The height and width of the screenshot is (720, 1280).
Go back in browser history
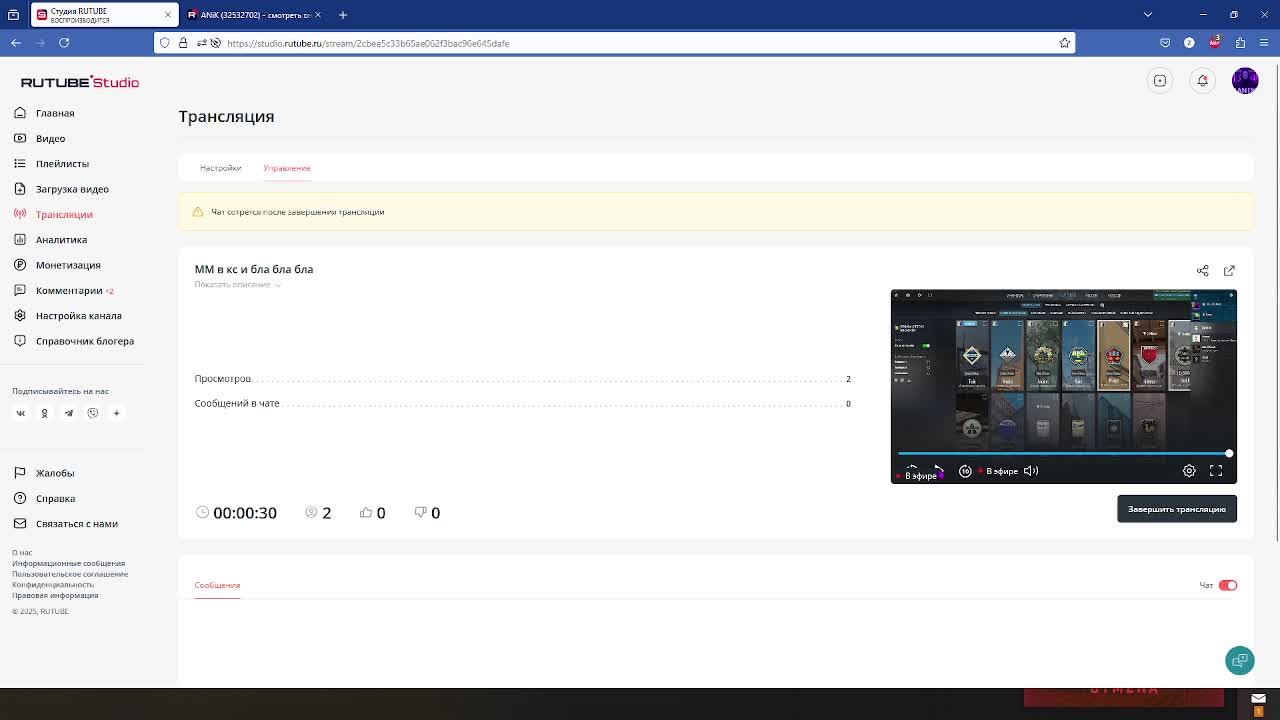[x=16, y=43]
